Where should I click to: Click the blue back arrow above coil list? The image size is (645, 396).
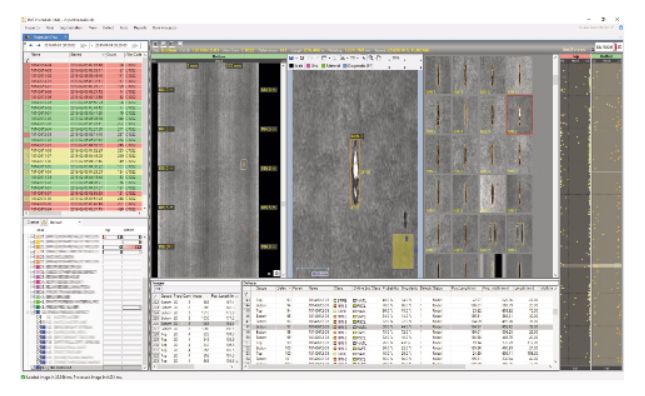click(30, 45)
